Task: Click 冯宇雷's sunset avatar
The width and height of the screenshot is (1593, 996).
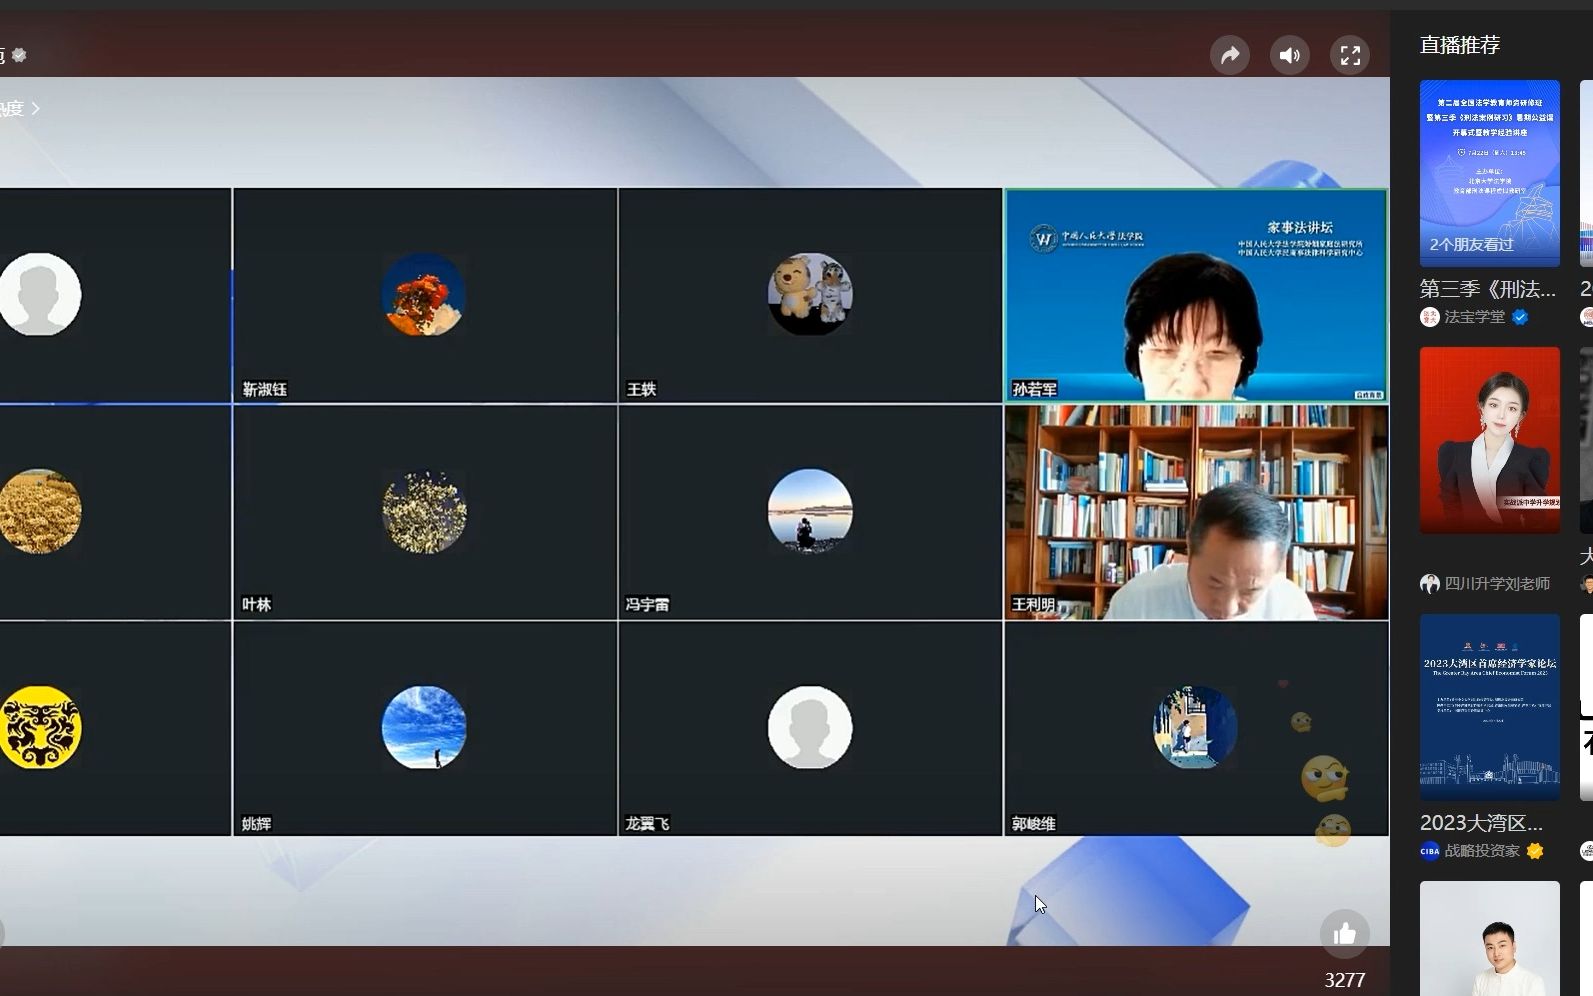Action: [x=810, y=511]
